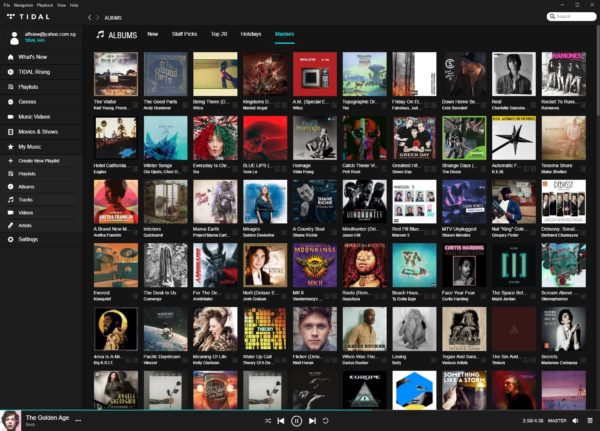Click the 'Homage' album title
Viewport: 600px width, 431px height.
click(302, 166)
